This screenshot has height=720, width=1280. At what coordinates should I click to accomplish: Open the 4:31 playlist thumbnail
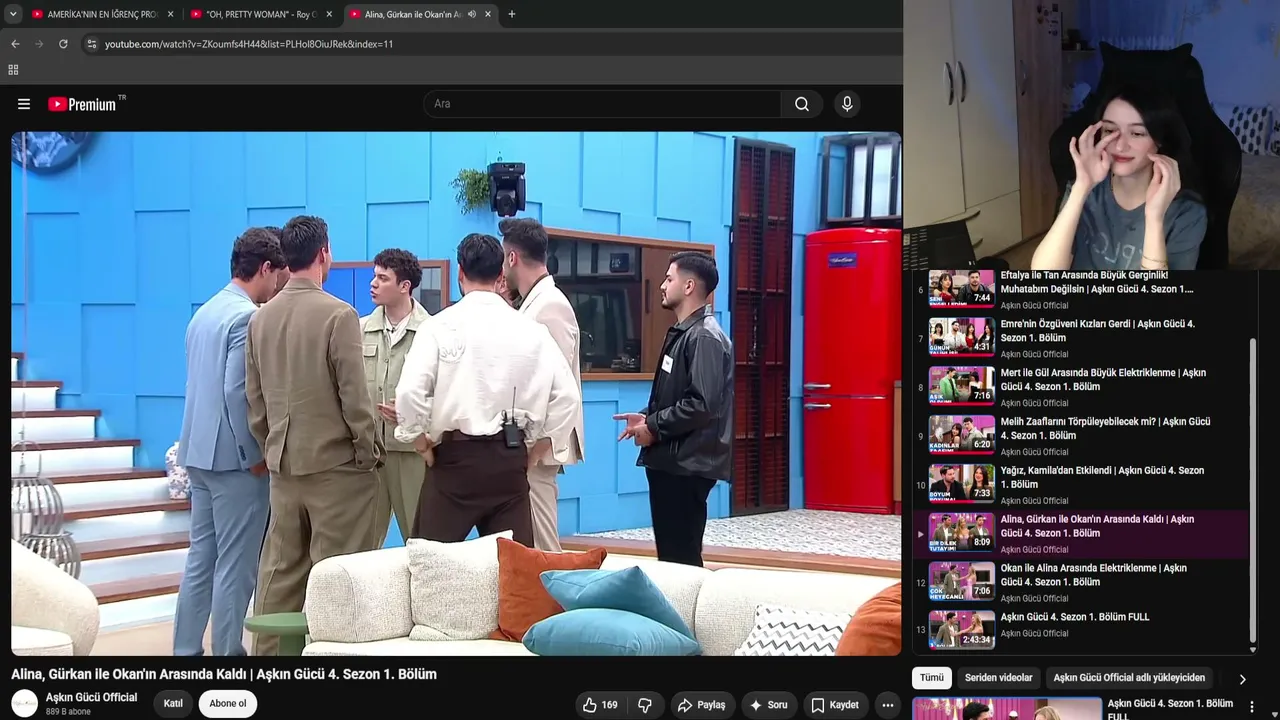click(962, 337)
